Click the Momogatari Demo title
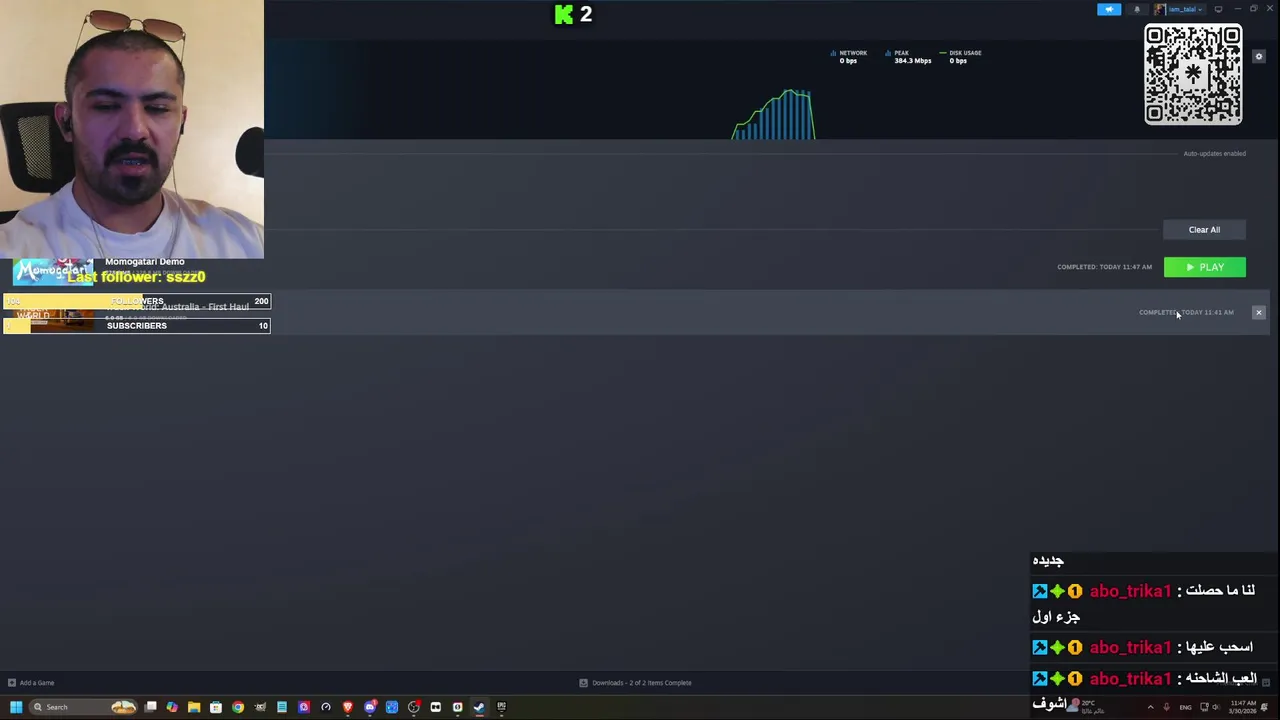The height and width of the screenshot is (720, 1280). [144, 261]
